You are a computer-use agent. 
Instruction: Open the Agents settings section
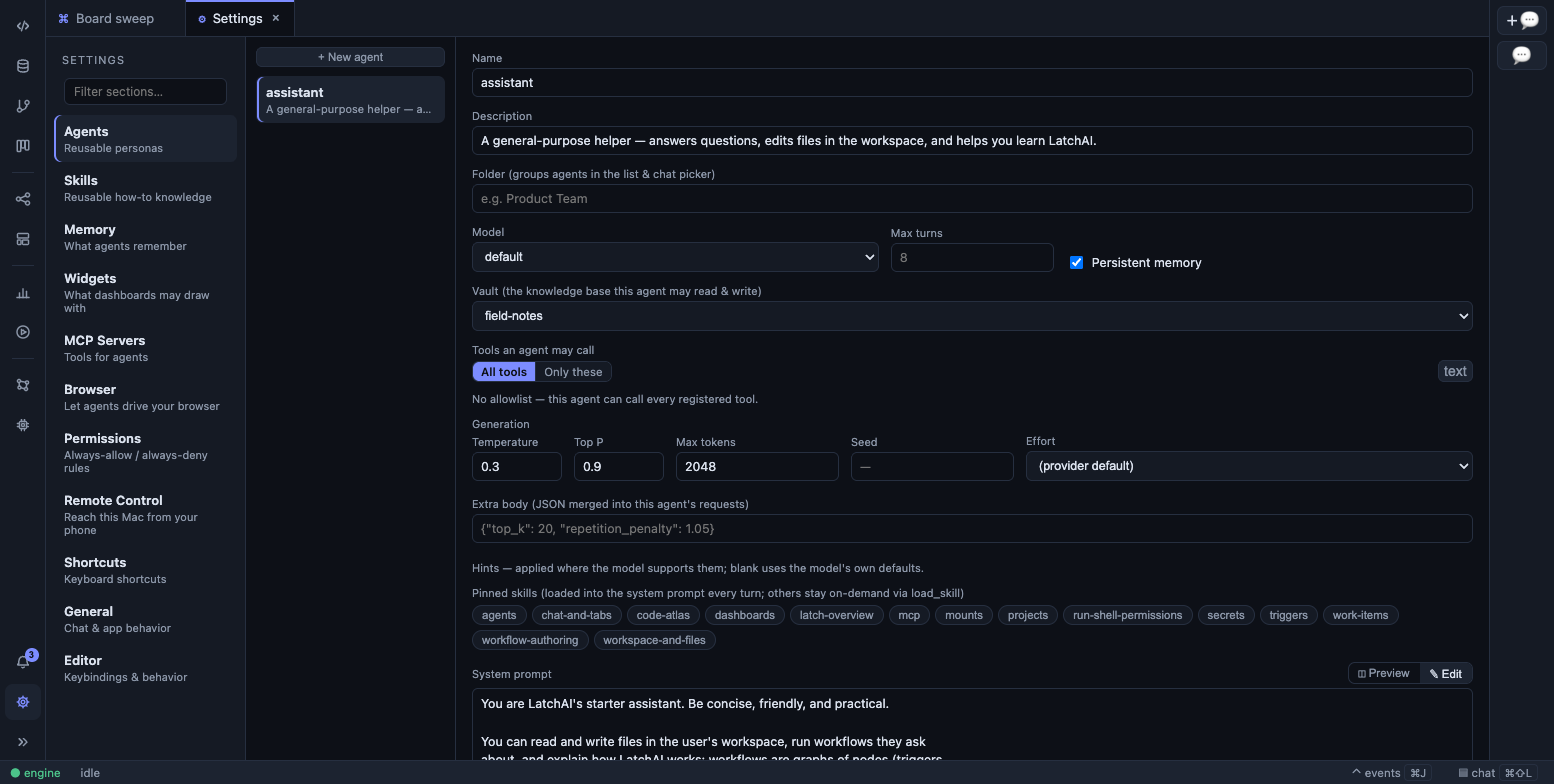[x=146, y=139]
